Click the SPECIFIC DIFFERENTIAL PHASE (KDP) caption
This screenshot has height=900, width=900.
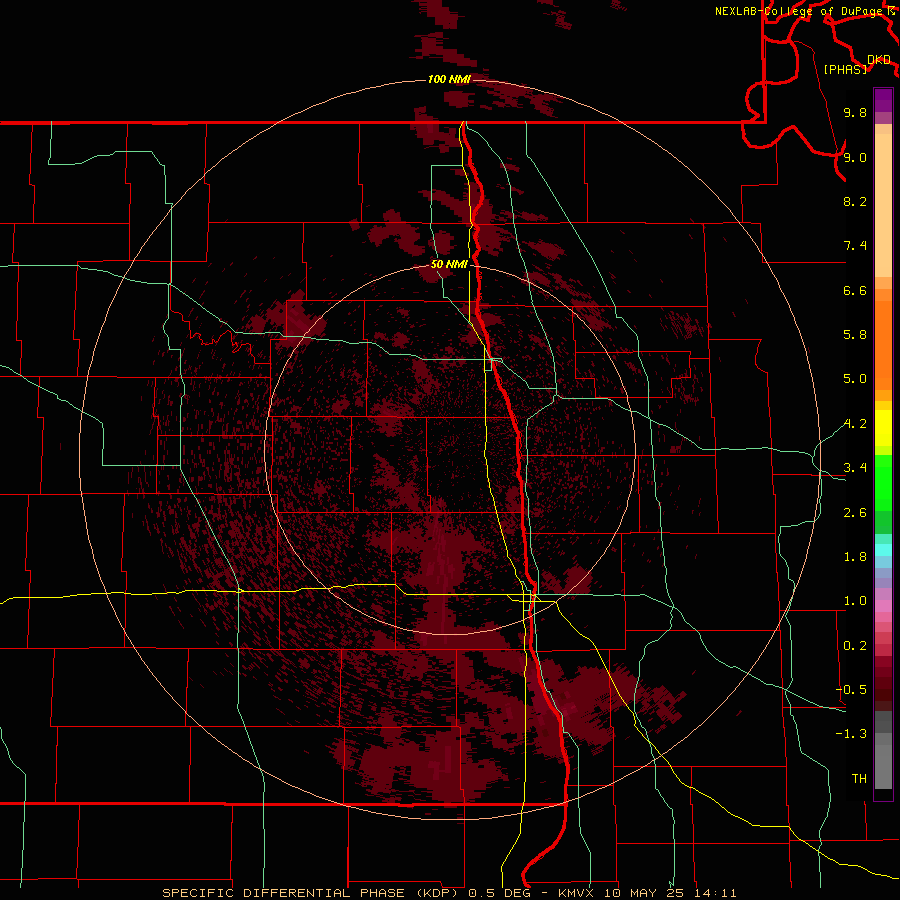tap(310, 893)
